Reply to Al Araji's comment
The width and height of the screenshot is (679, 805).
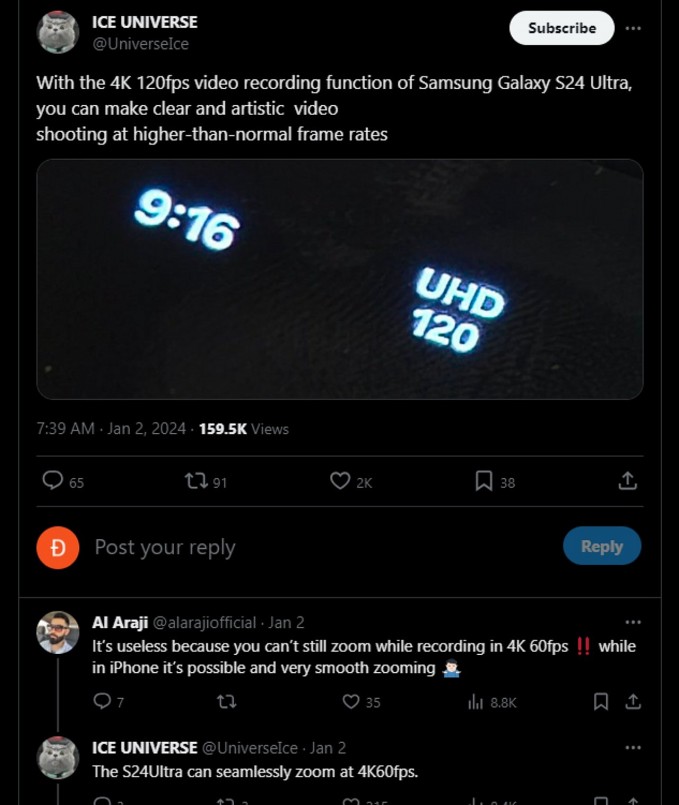[101, 701]
